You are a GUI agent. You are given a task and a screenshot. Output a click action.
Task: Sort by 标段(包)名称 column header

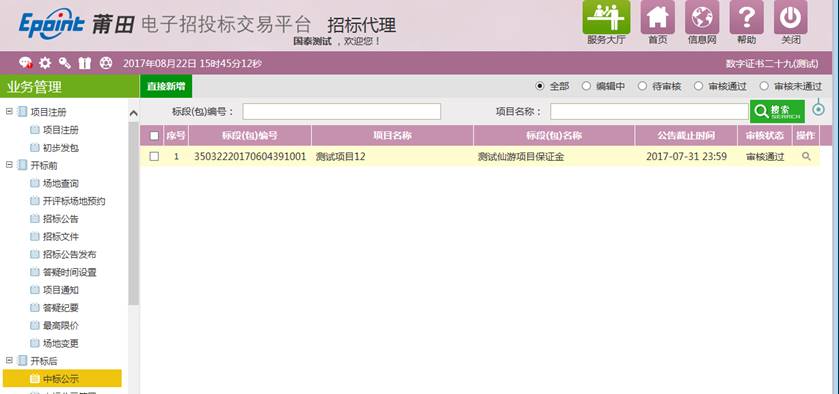pyautogui.click(x=554, y=135)
